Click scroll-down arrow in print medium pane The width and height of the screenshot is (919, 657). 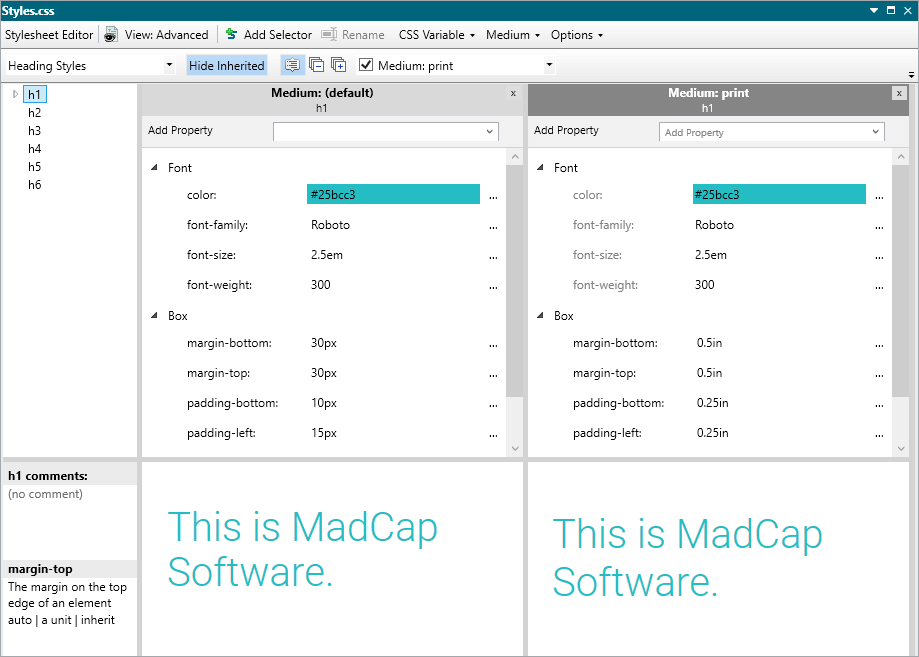click(x=901, y=448)
